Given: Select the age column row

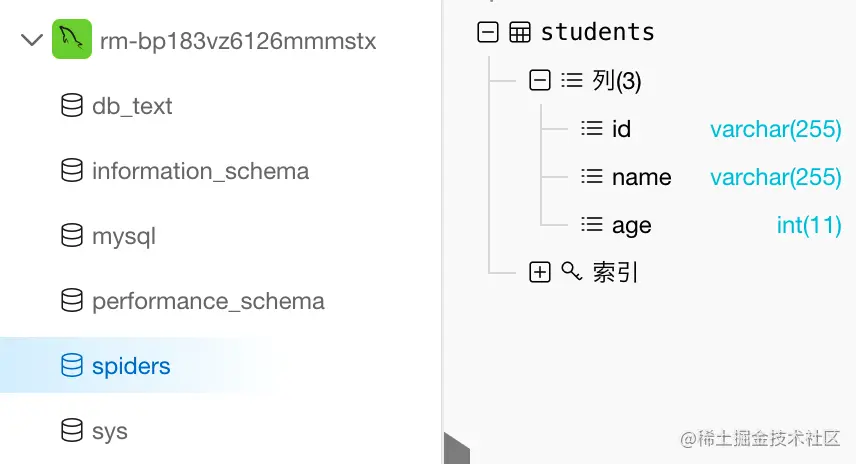Looking at the screenshot, I should (631, 226).
